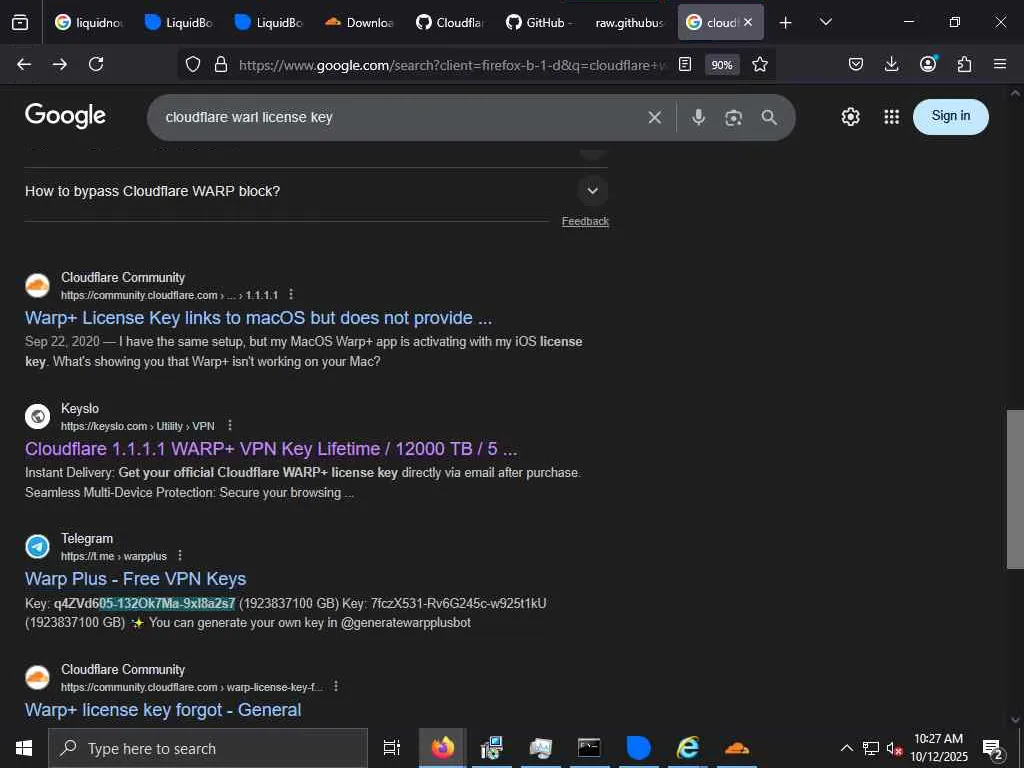Open the notification center icon
This screenshot has width=1024, height=768.
click(992, 749)
